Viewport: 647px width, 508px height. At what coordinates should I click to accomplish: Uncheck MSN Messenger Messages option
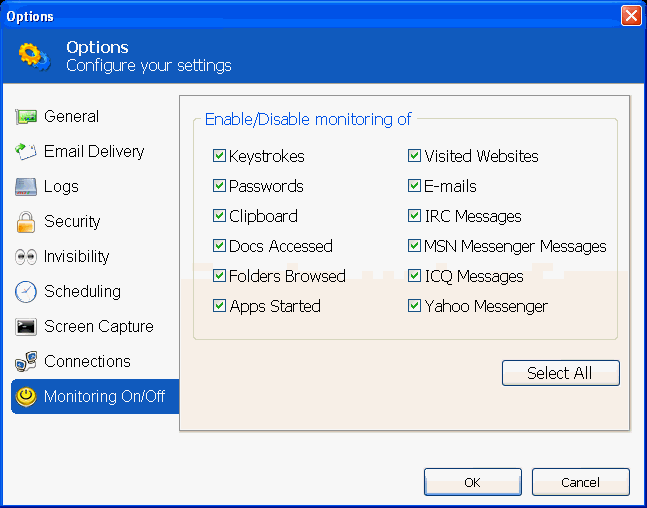tap(414, 246)
